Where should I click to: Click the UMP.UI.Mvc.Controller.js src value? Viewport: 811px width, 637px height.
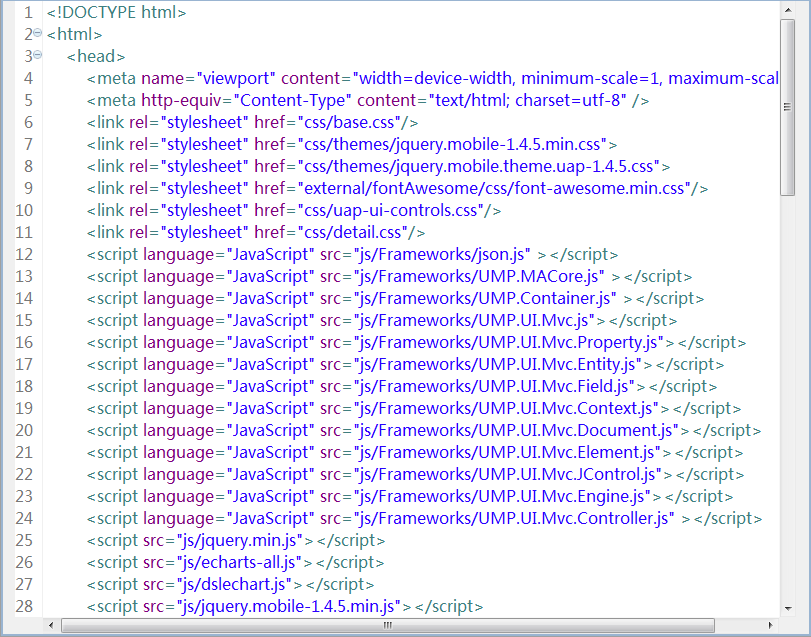tap(514, 518)
